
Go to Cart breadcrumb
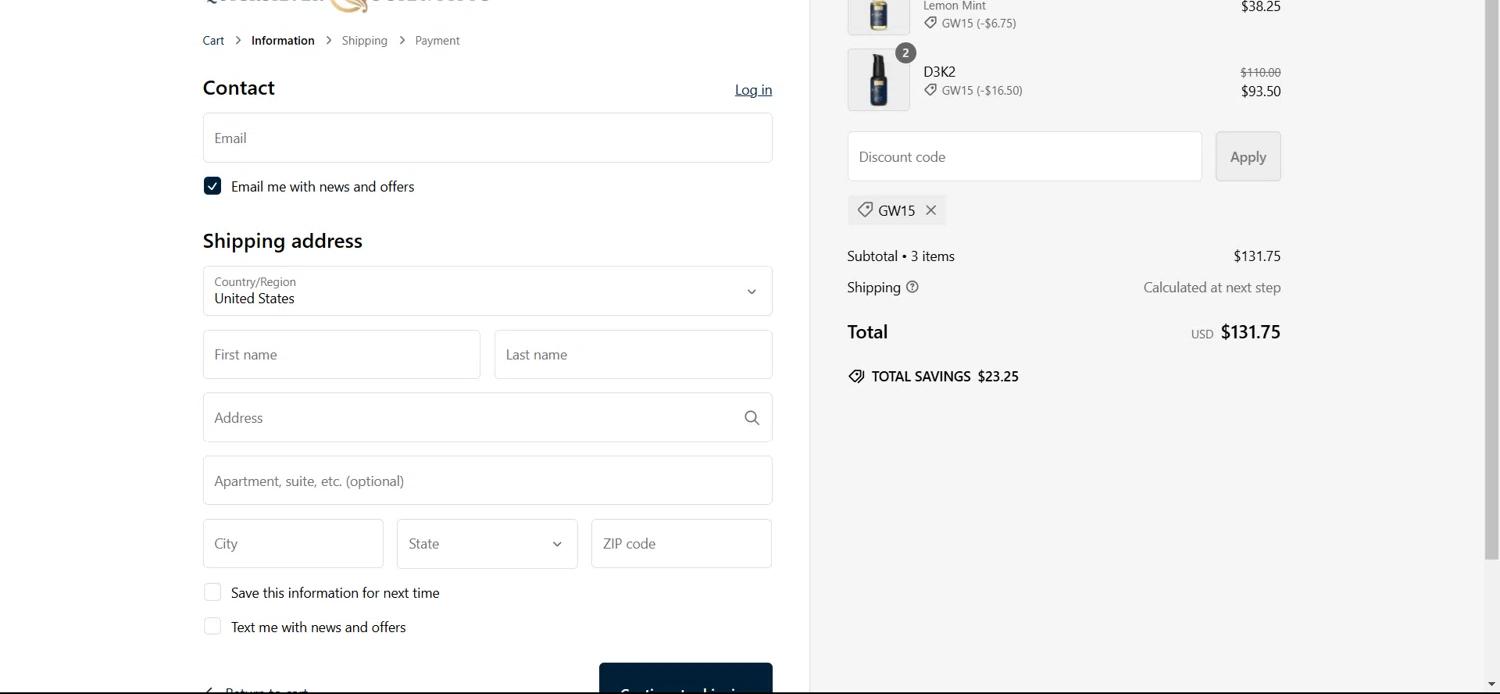213,41
